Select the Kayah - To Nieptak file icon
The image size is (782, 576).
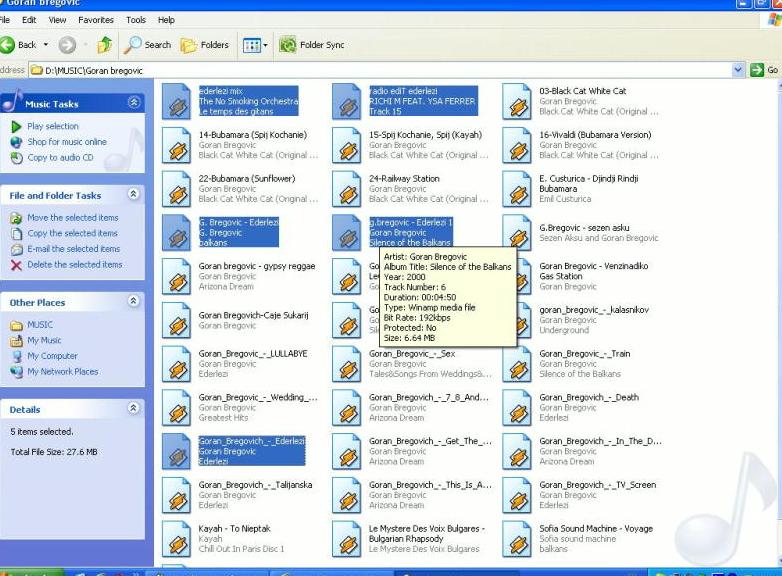(x=177, y=539)
